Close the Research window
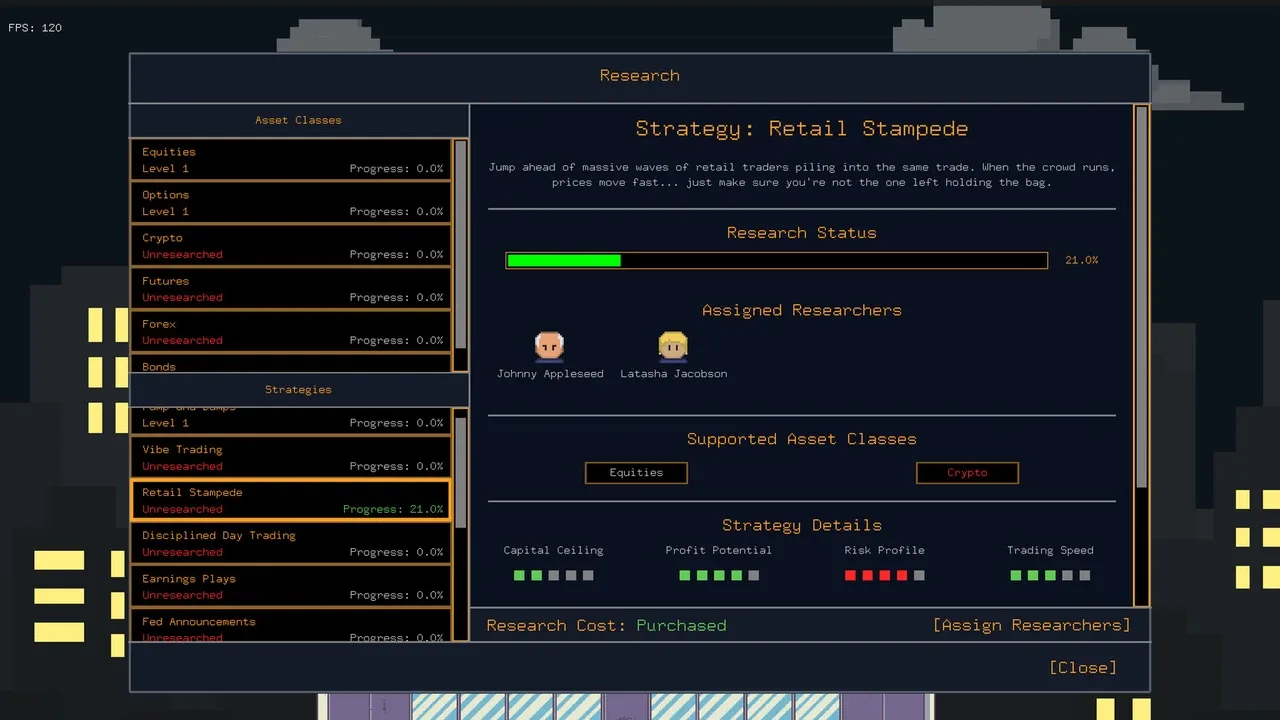This screenshot has width=1280, height=720. 1083,667
